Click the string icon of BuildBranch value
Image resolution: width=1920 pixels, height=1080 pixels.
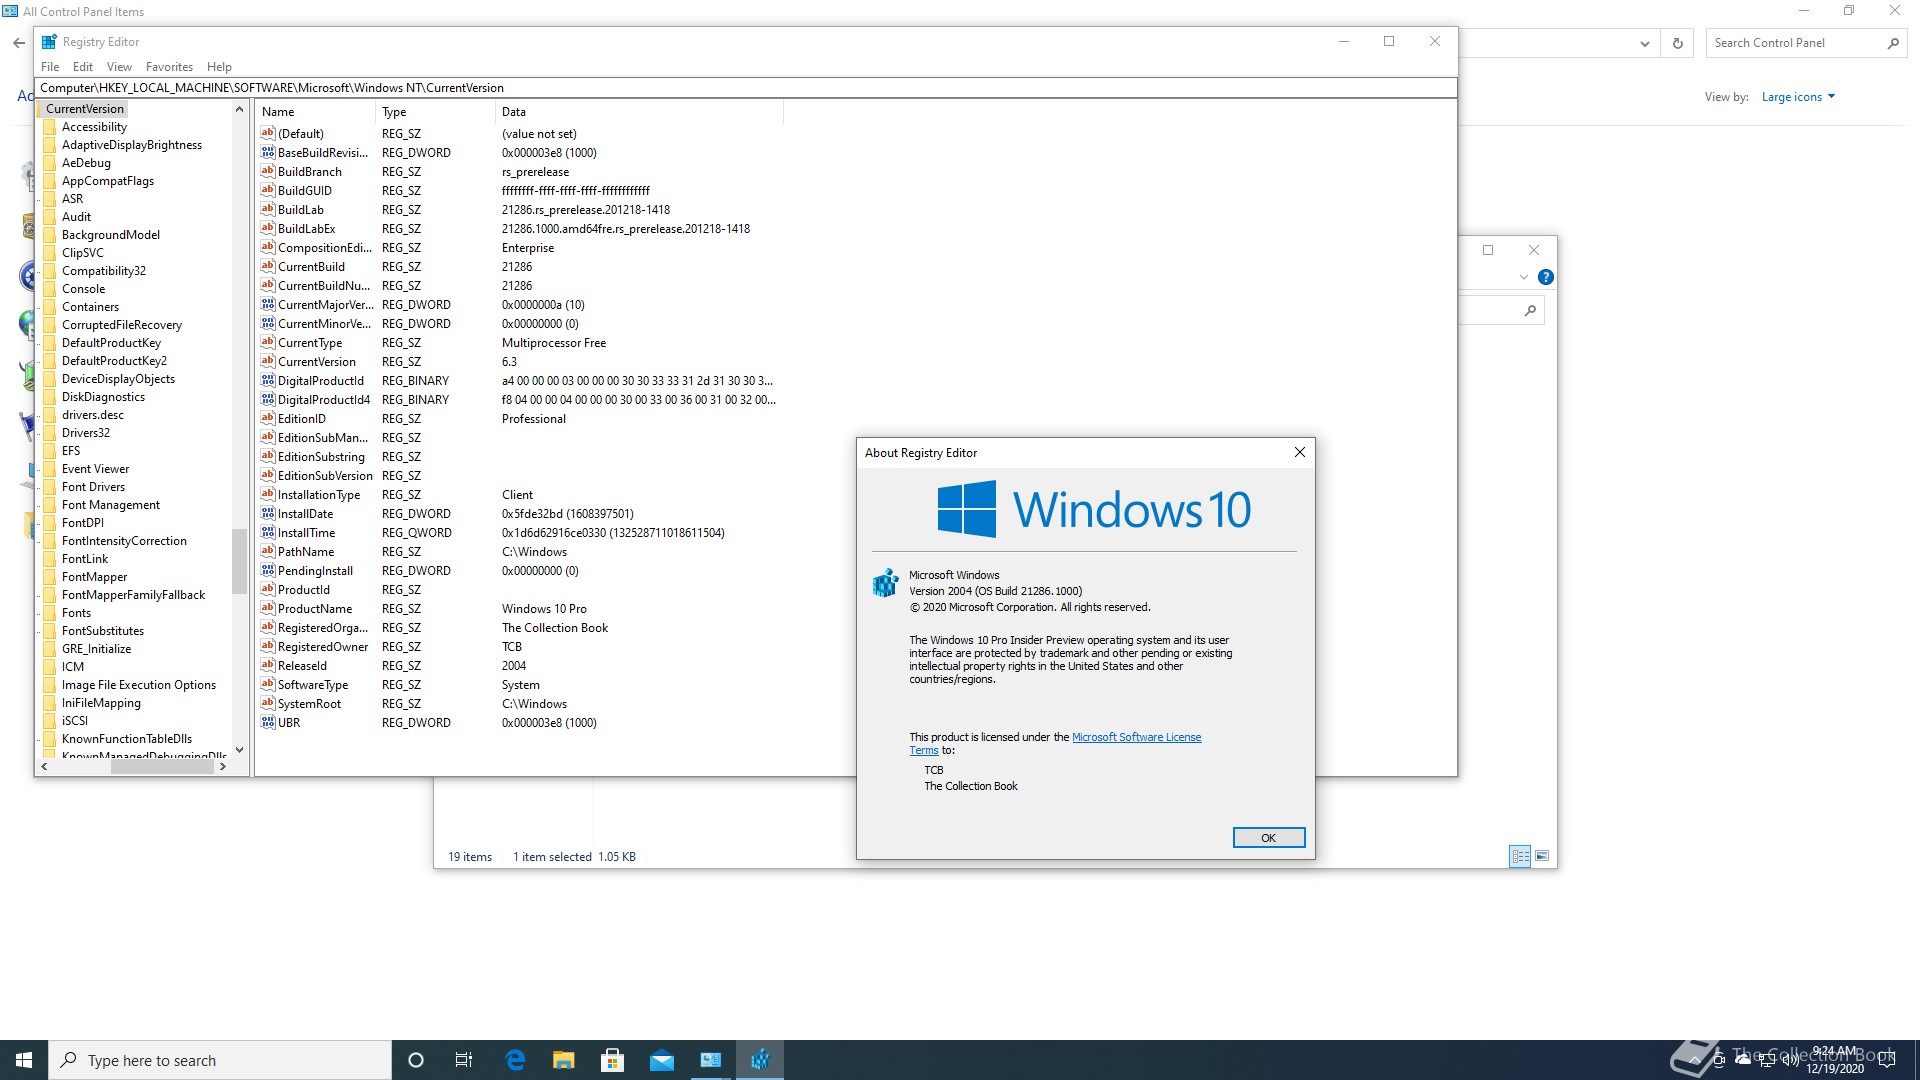pos(267,171)
